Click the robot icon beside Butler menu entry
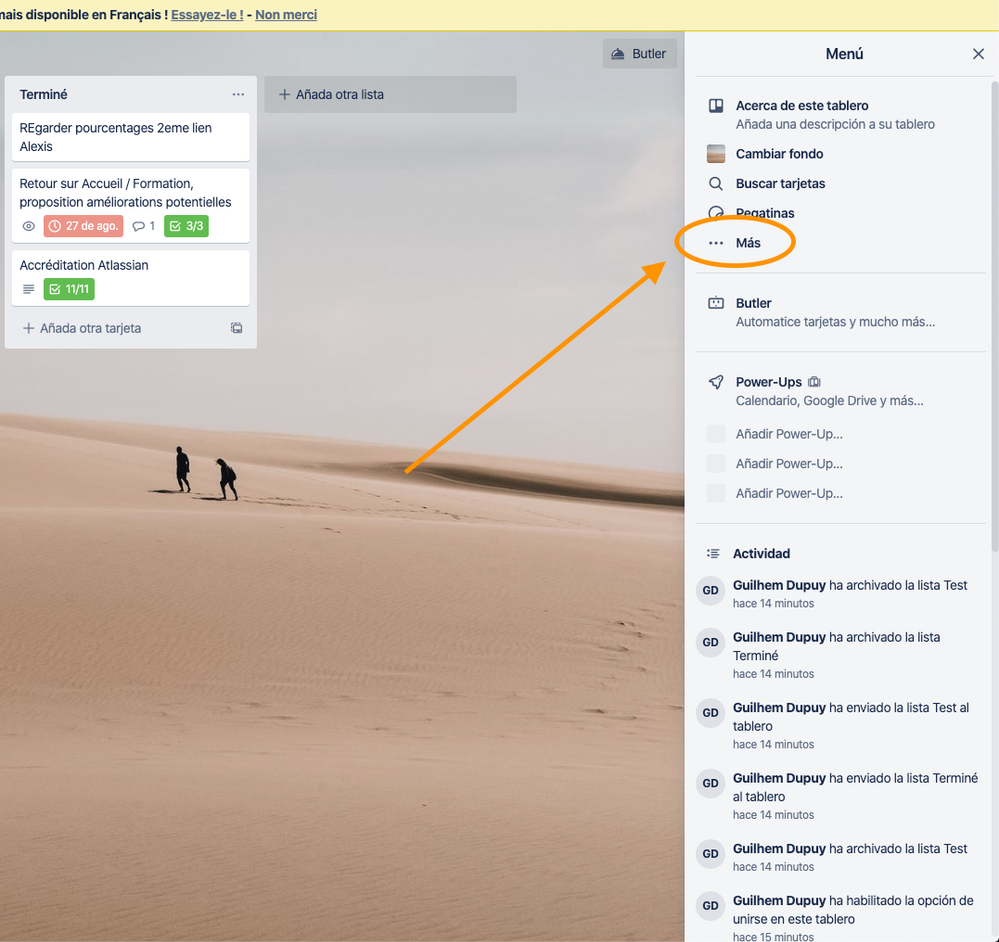 click(x=715, y=303)
